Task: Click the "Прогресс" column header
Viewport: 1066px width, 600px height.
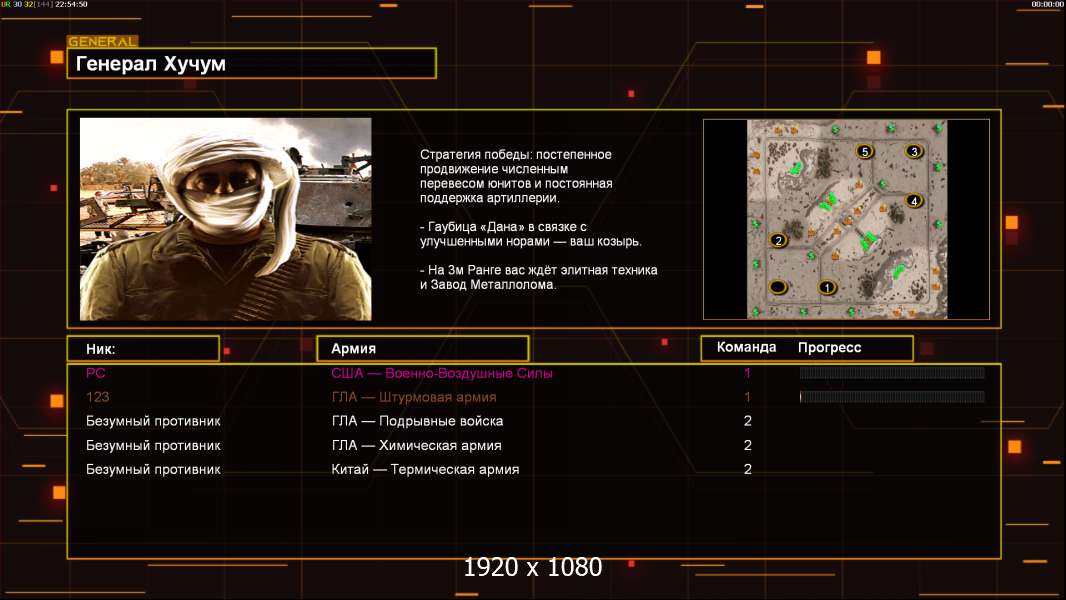Action: 829,347
